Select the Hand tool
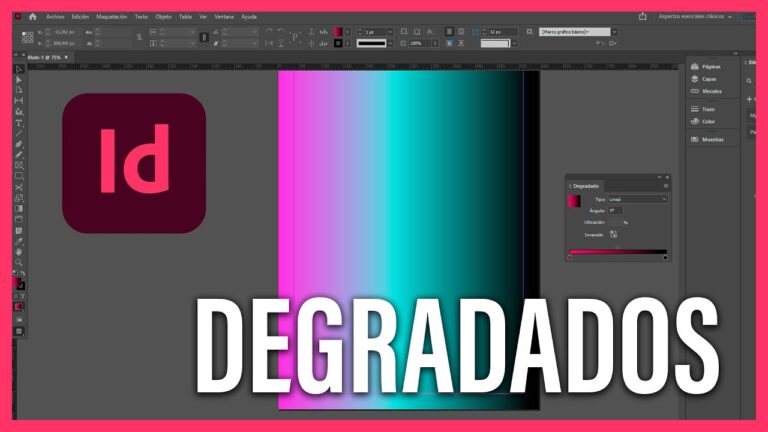768x432 pixels. coord(19,252)
